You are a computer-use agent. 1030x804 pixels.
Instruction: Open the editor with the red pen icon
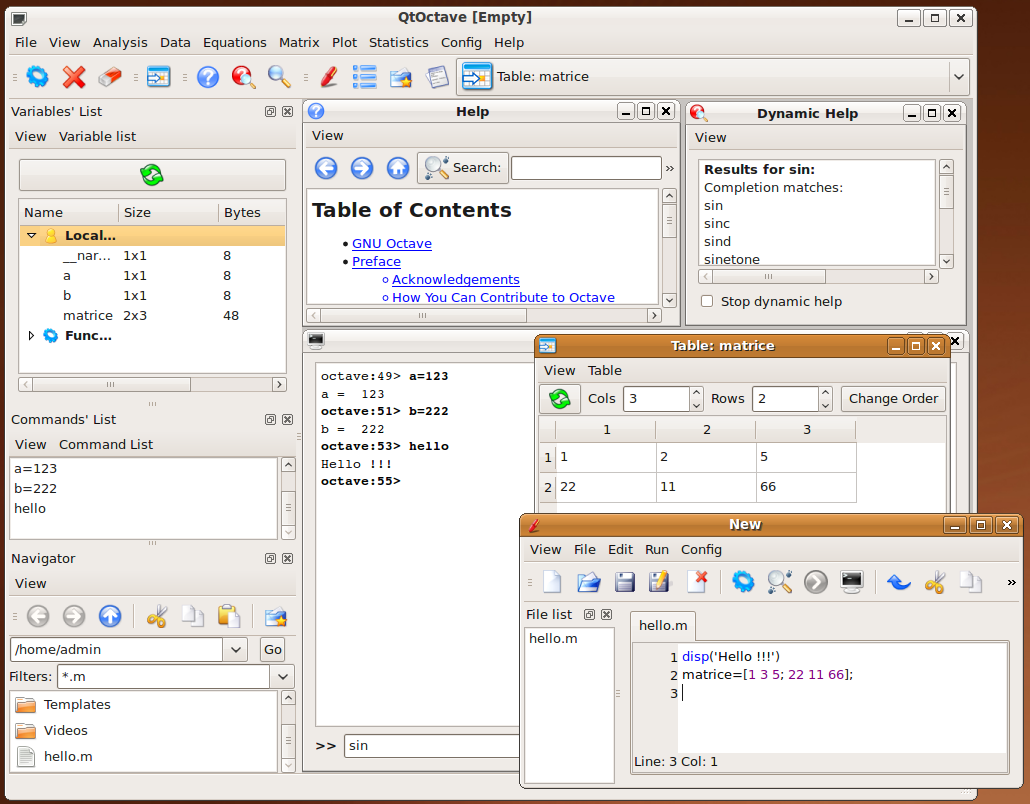tap(329, 77)
